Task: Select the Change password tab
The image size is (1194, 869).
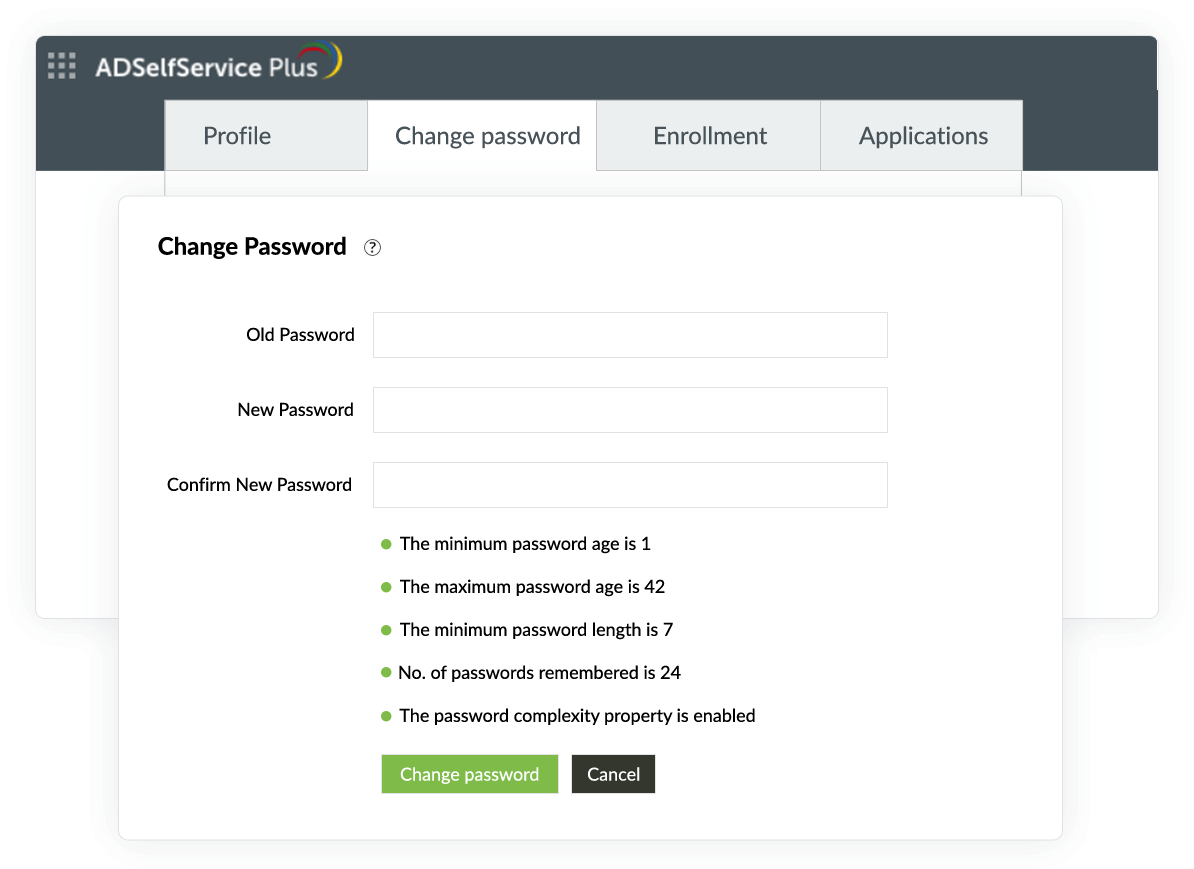Action: [487, 136]
